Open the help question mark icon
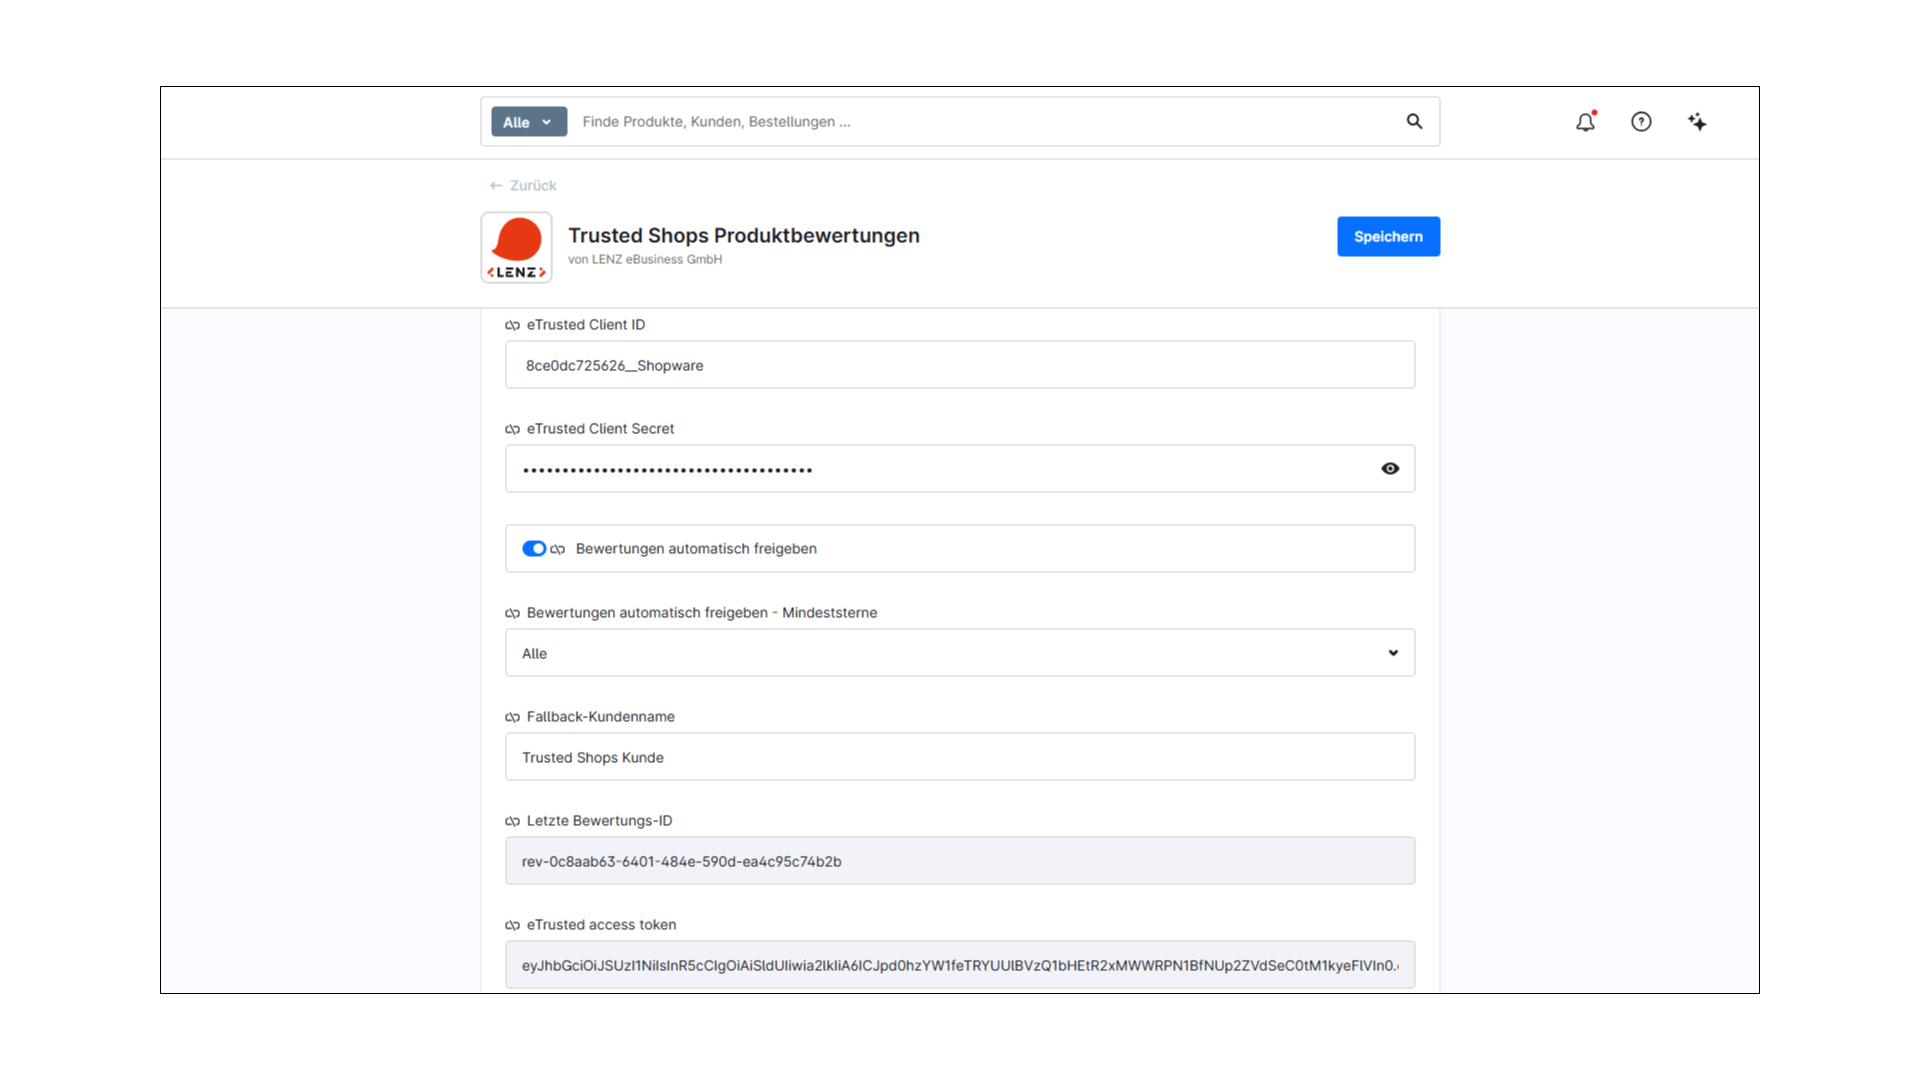The image size is (1920, 1080). (x=1641, y=122)
